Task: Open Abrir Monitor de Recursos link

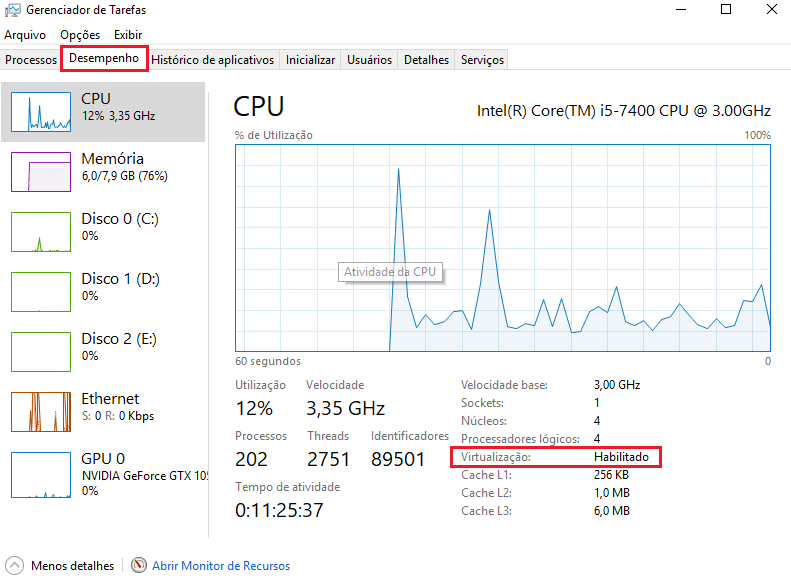Action: coord(221,566)
